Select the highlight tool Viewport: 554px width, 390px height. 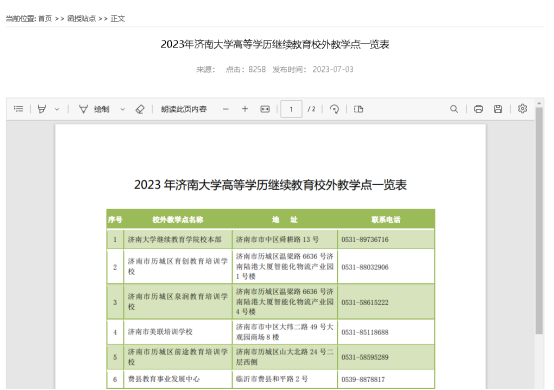click(x=42, y=109)
